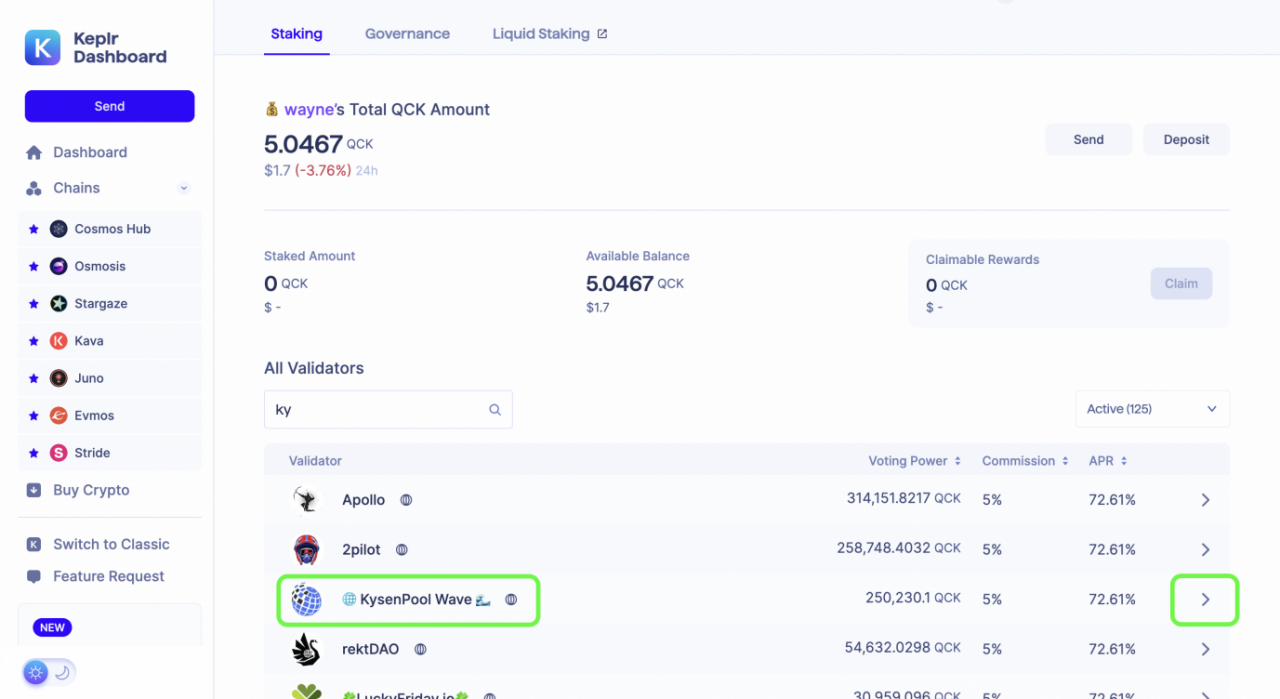Open Apollo validator details arrow
This screenshot has width=1280, height=699.
1205,500
